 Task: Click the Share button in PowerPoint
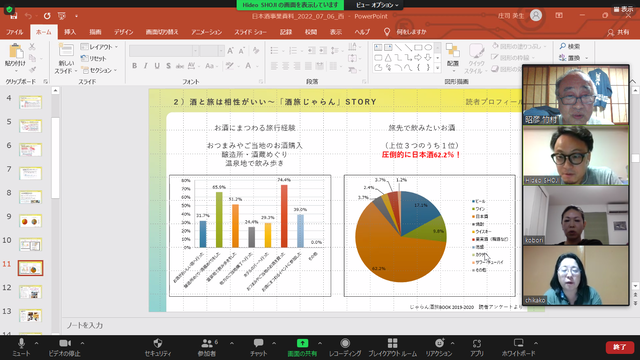point(618,32)
